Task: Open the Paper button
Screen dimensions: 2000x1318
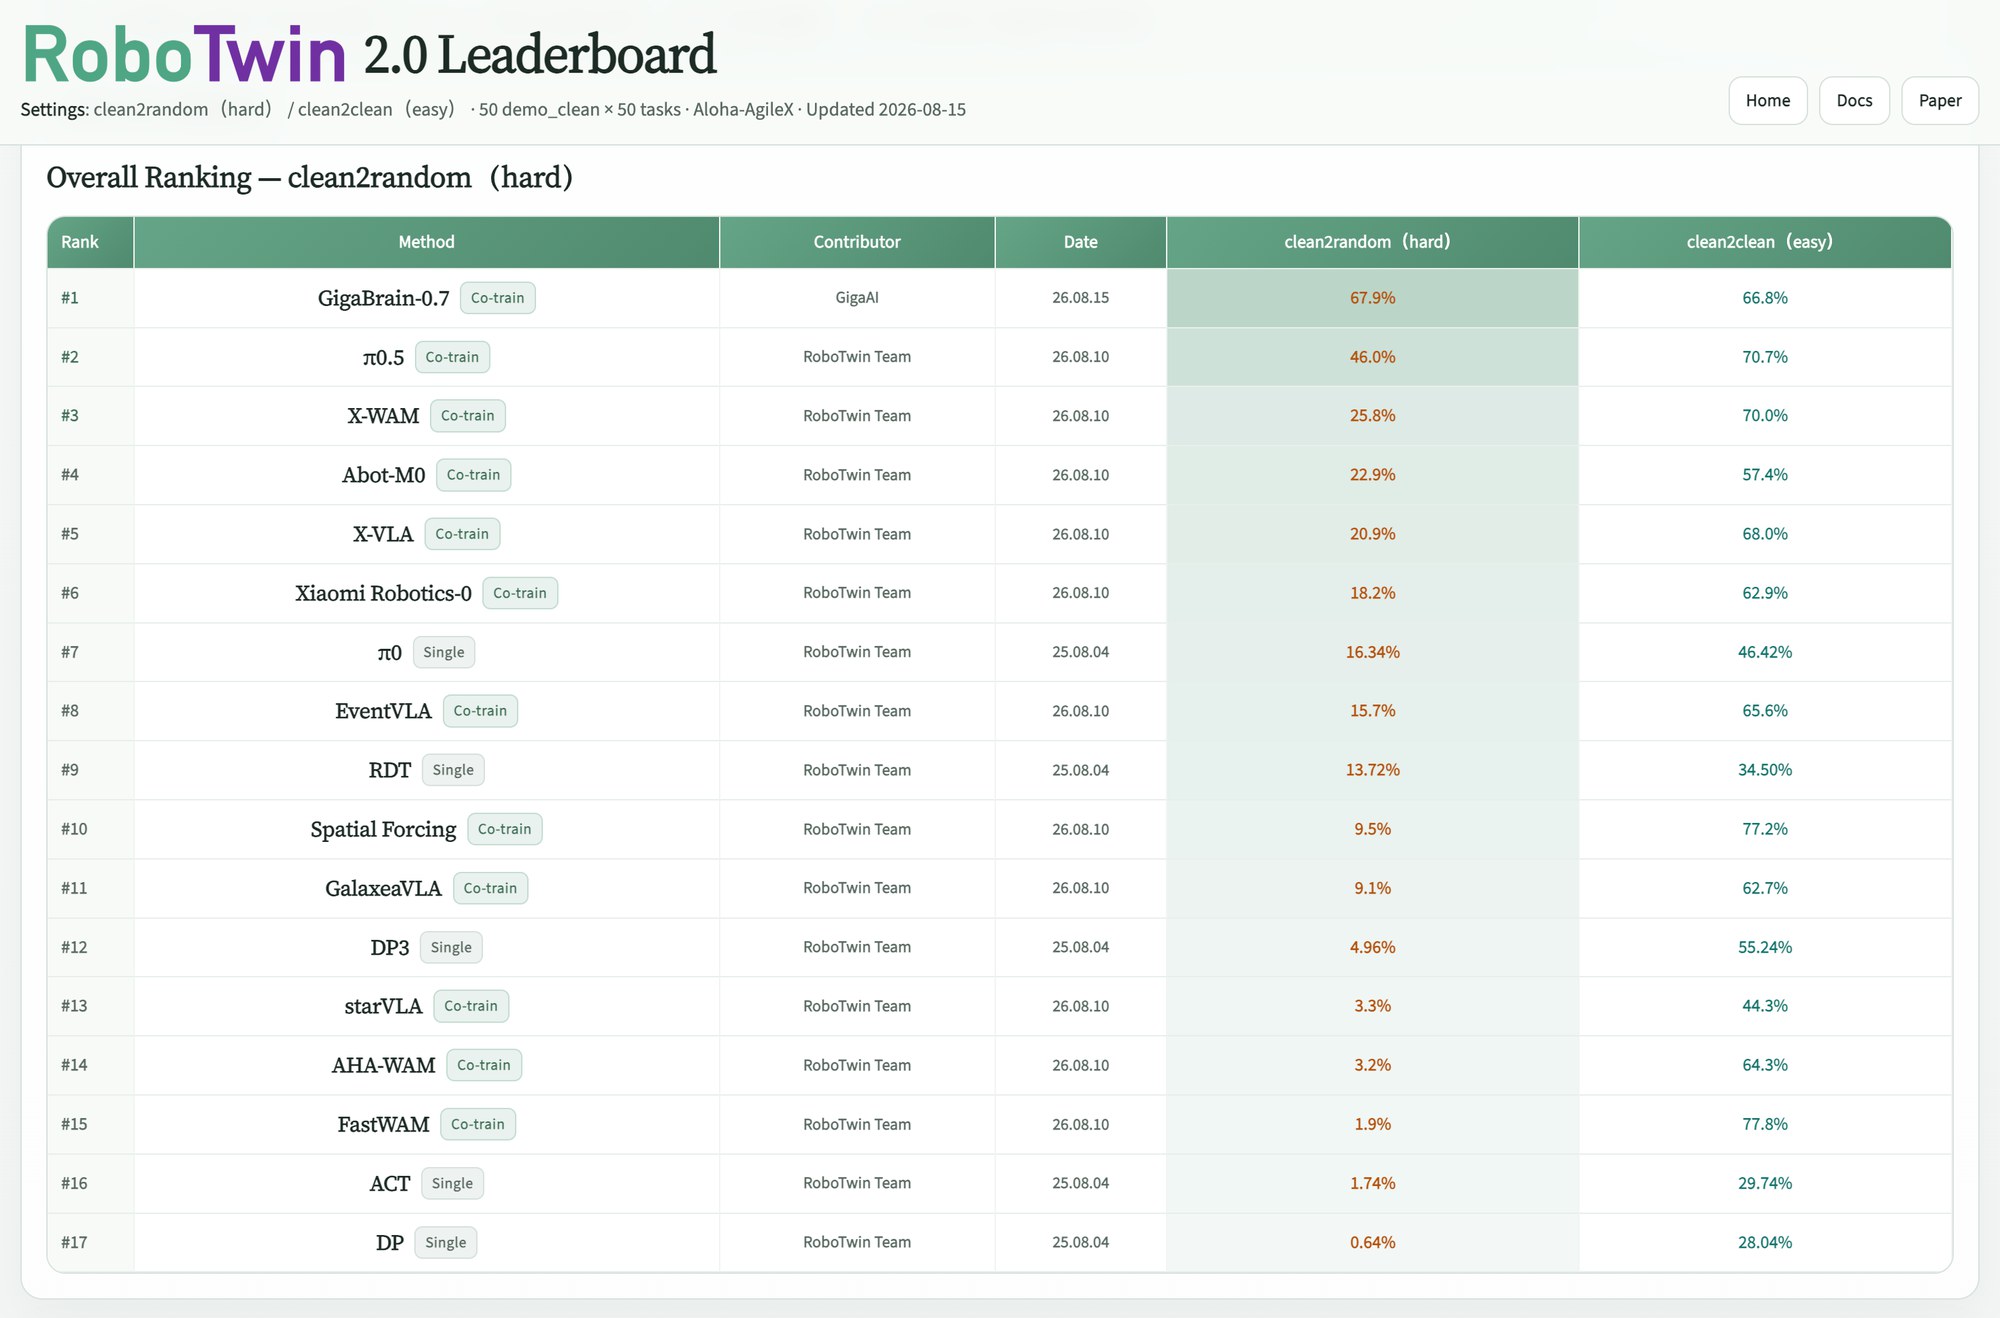Action: 1939,100
